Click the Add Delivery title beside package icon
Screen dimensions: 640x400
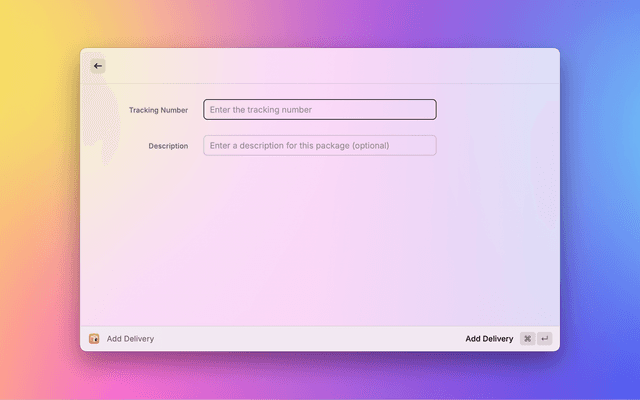(130, 339)
